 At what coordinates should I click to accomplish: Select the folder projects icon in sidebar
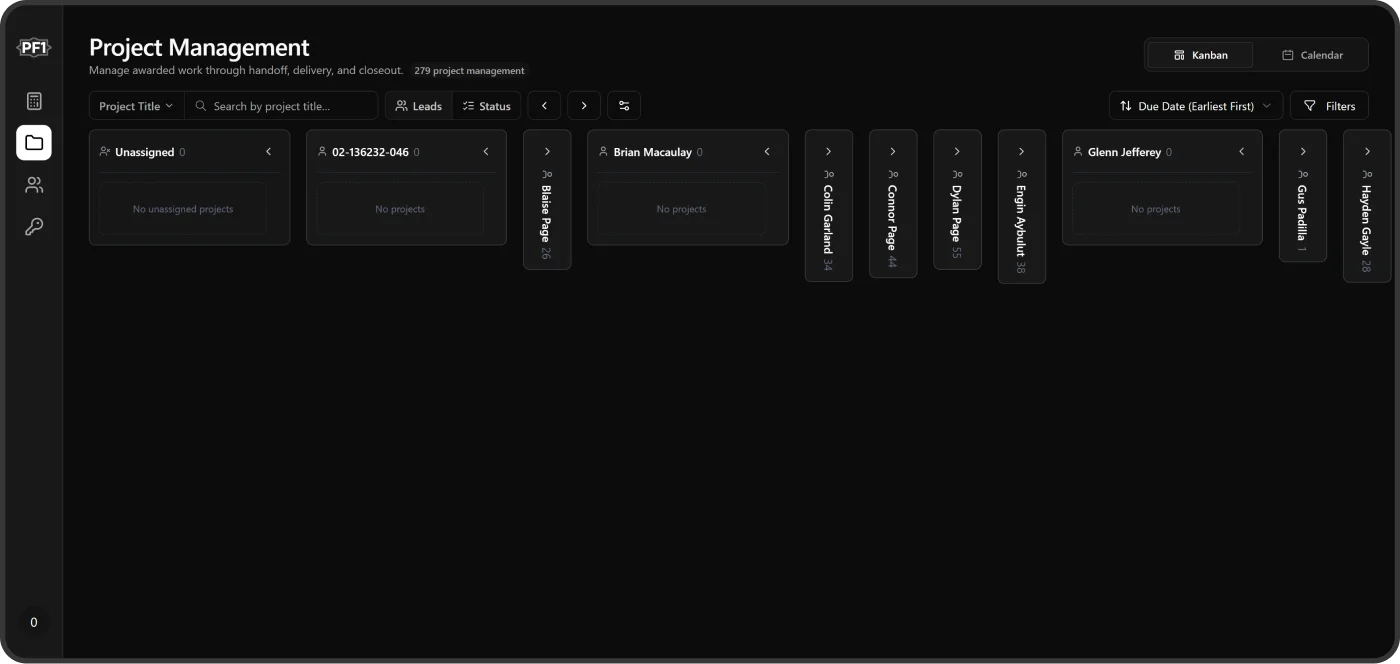pyautogui.click(x=34, y=143)
